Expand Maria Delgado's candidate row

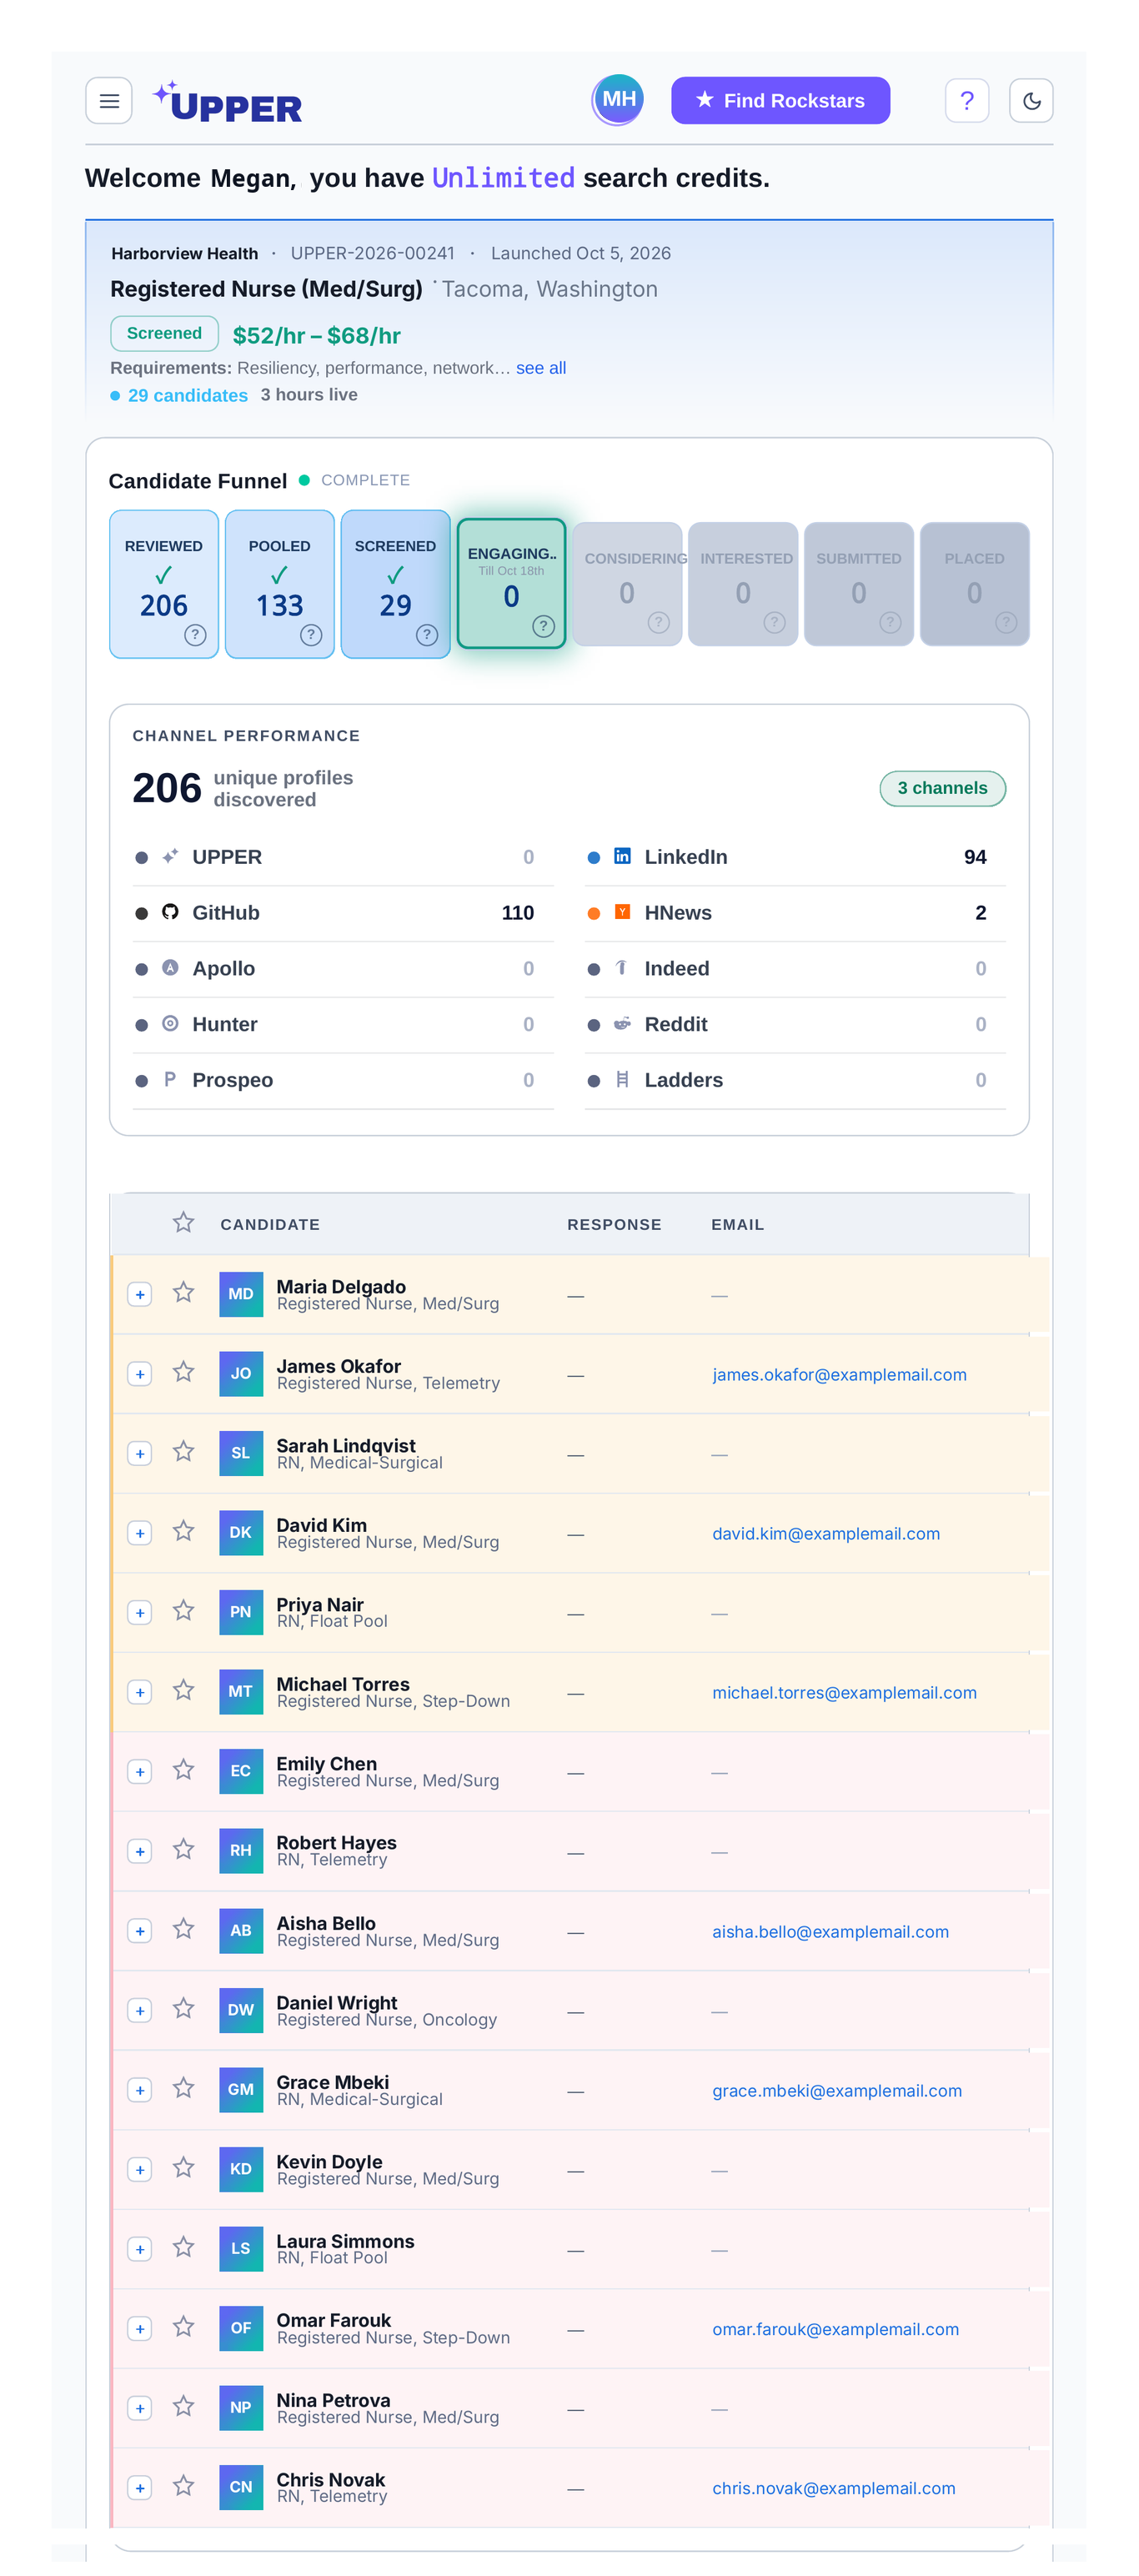coord(140,1295)
